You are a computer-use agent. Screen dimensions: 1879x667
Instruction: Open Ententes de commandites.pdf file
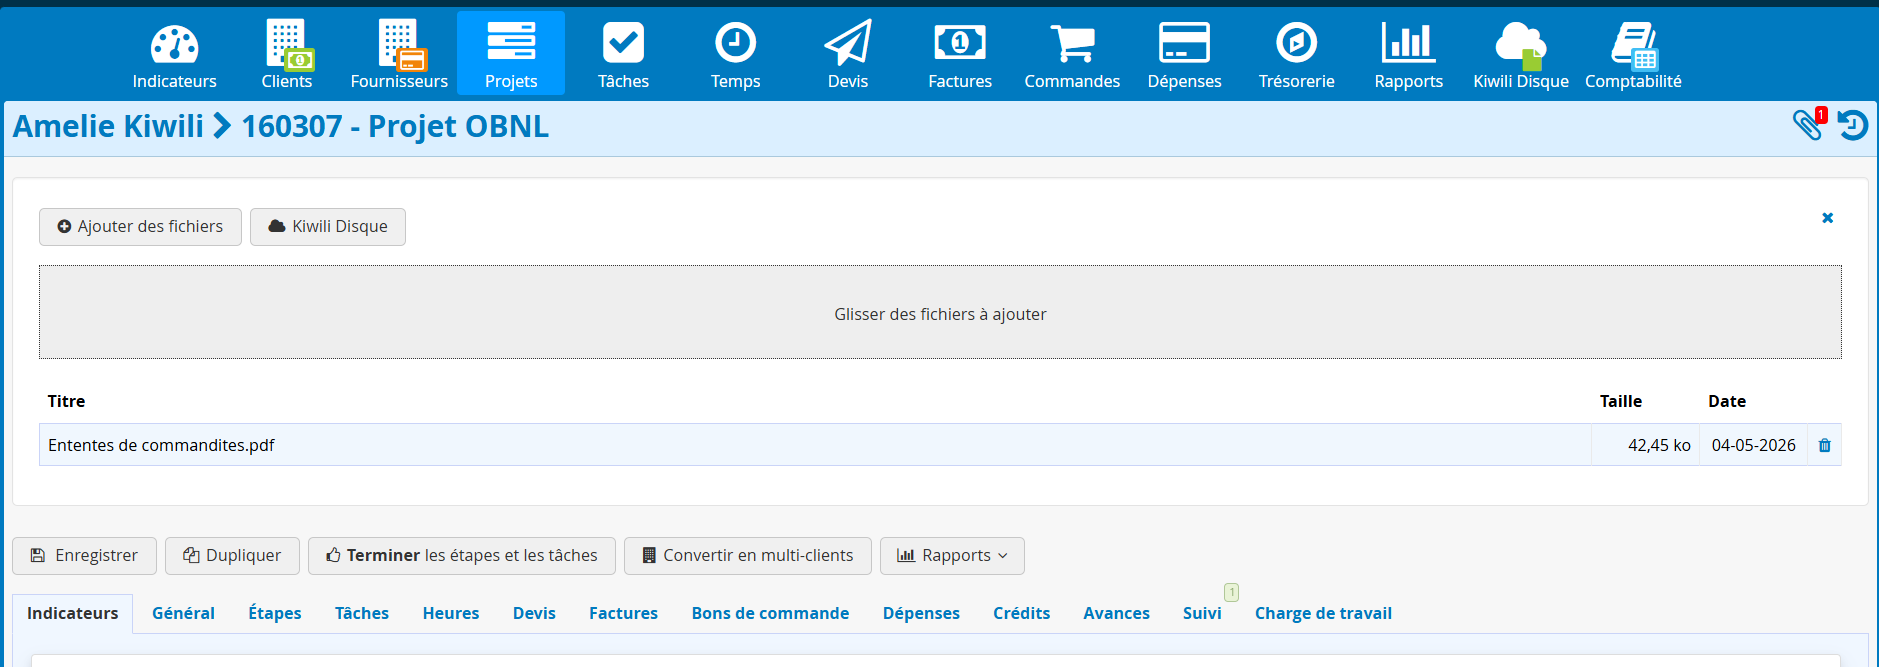tap(161, 445)
